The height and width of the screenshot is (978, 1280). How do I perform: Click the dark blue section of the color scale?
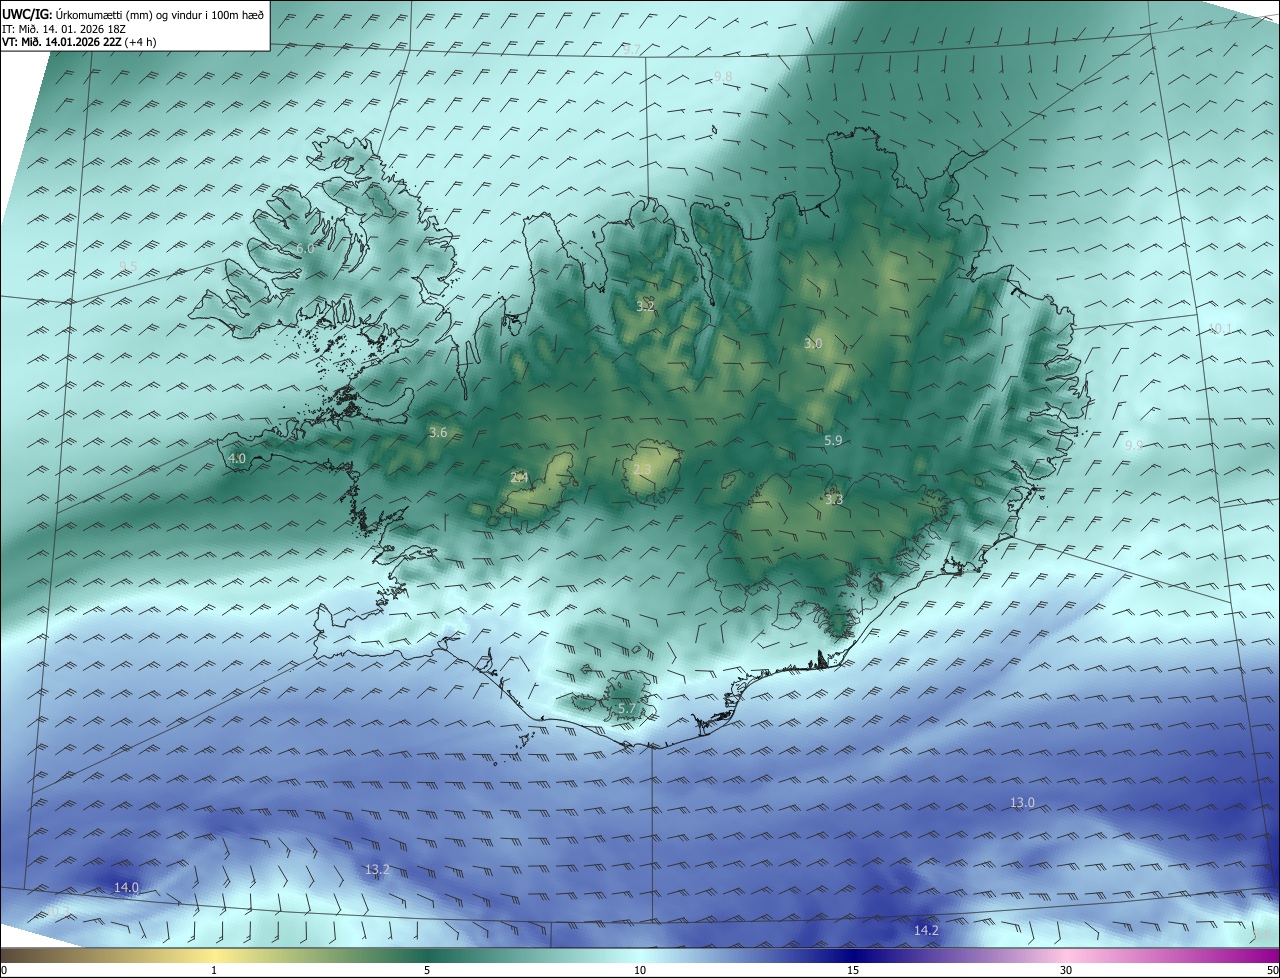(853, 955)
